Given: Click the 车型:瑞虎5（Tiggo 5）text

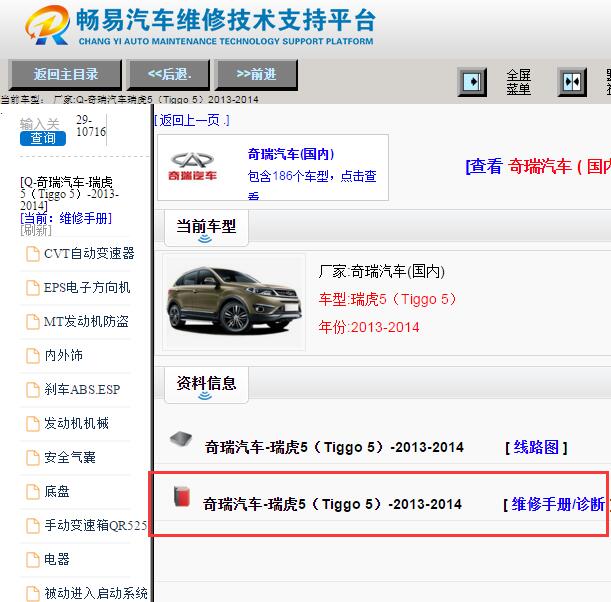Looking at the screenshot, I should (x=387, y=299).
